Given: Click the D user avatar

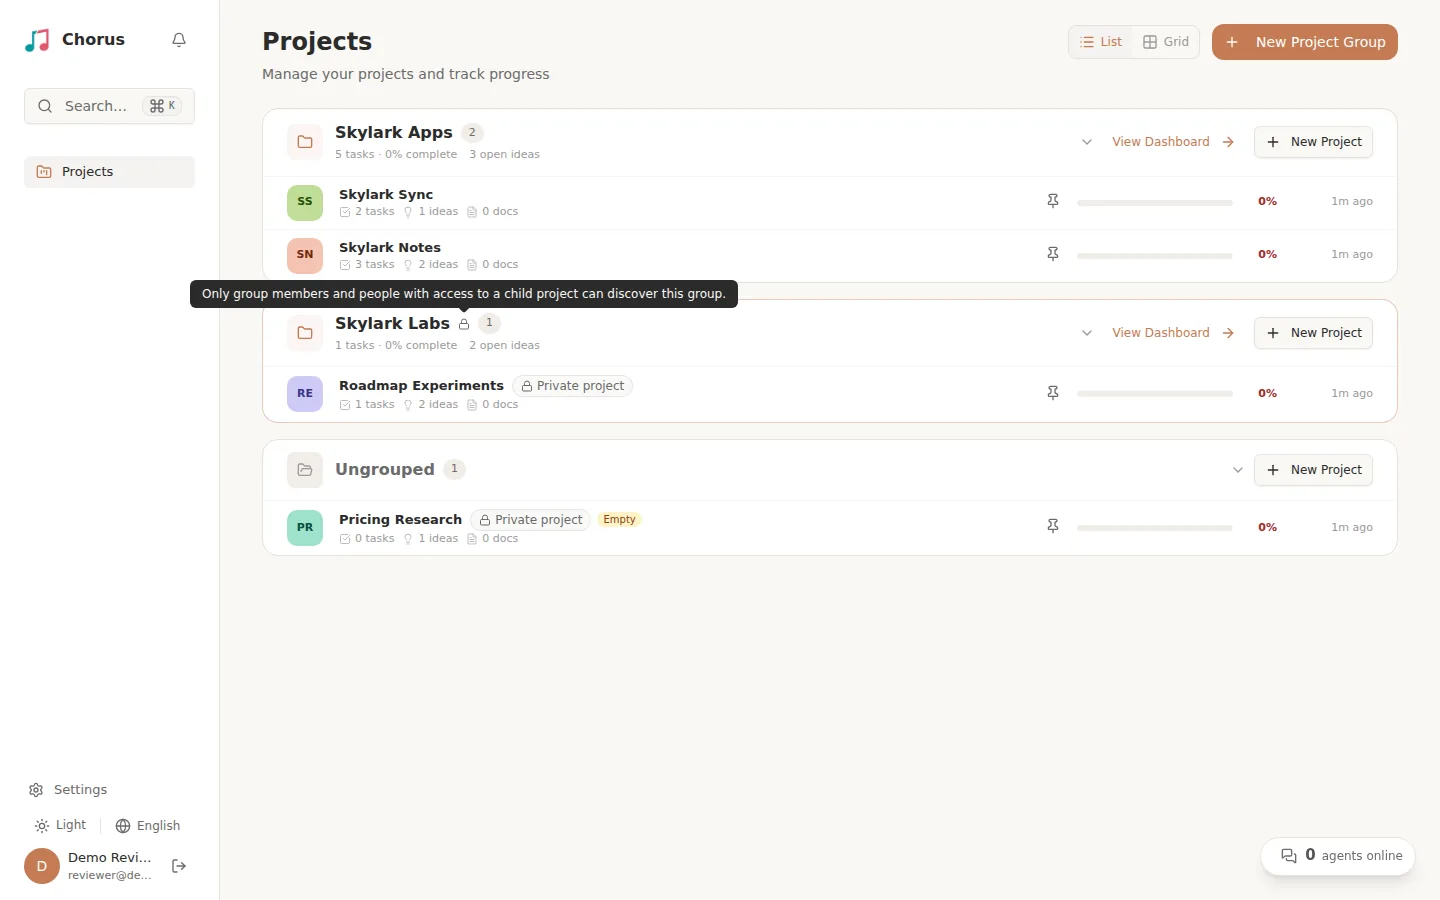Looking at the screenshot, I should click(x=42, y=866).
